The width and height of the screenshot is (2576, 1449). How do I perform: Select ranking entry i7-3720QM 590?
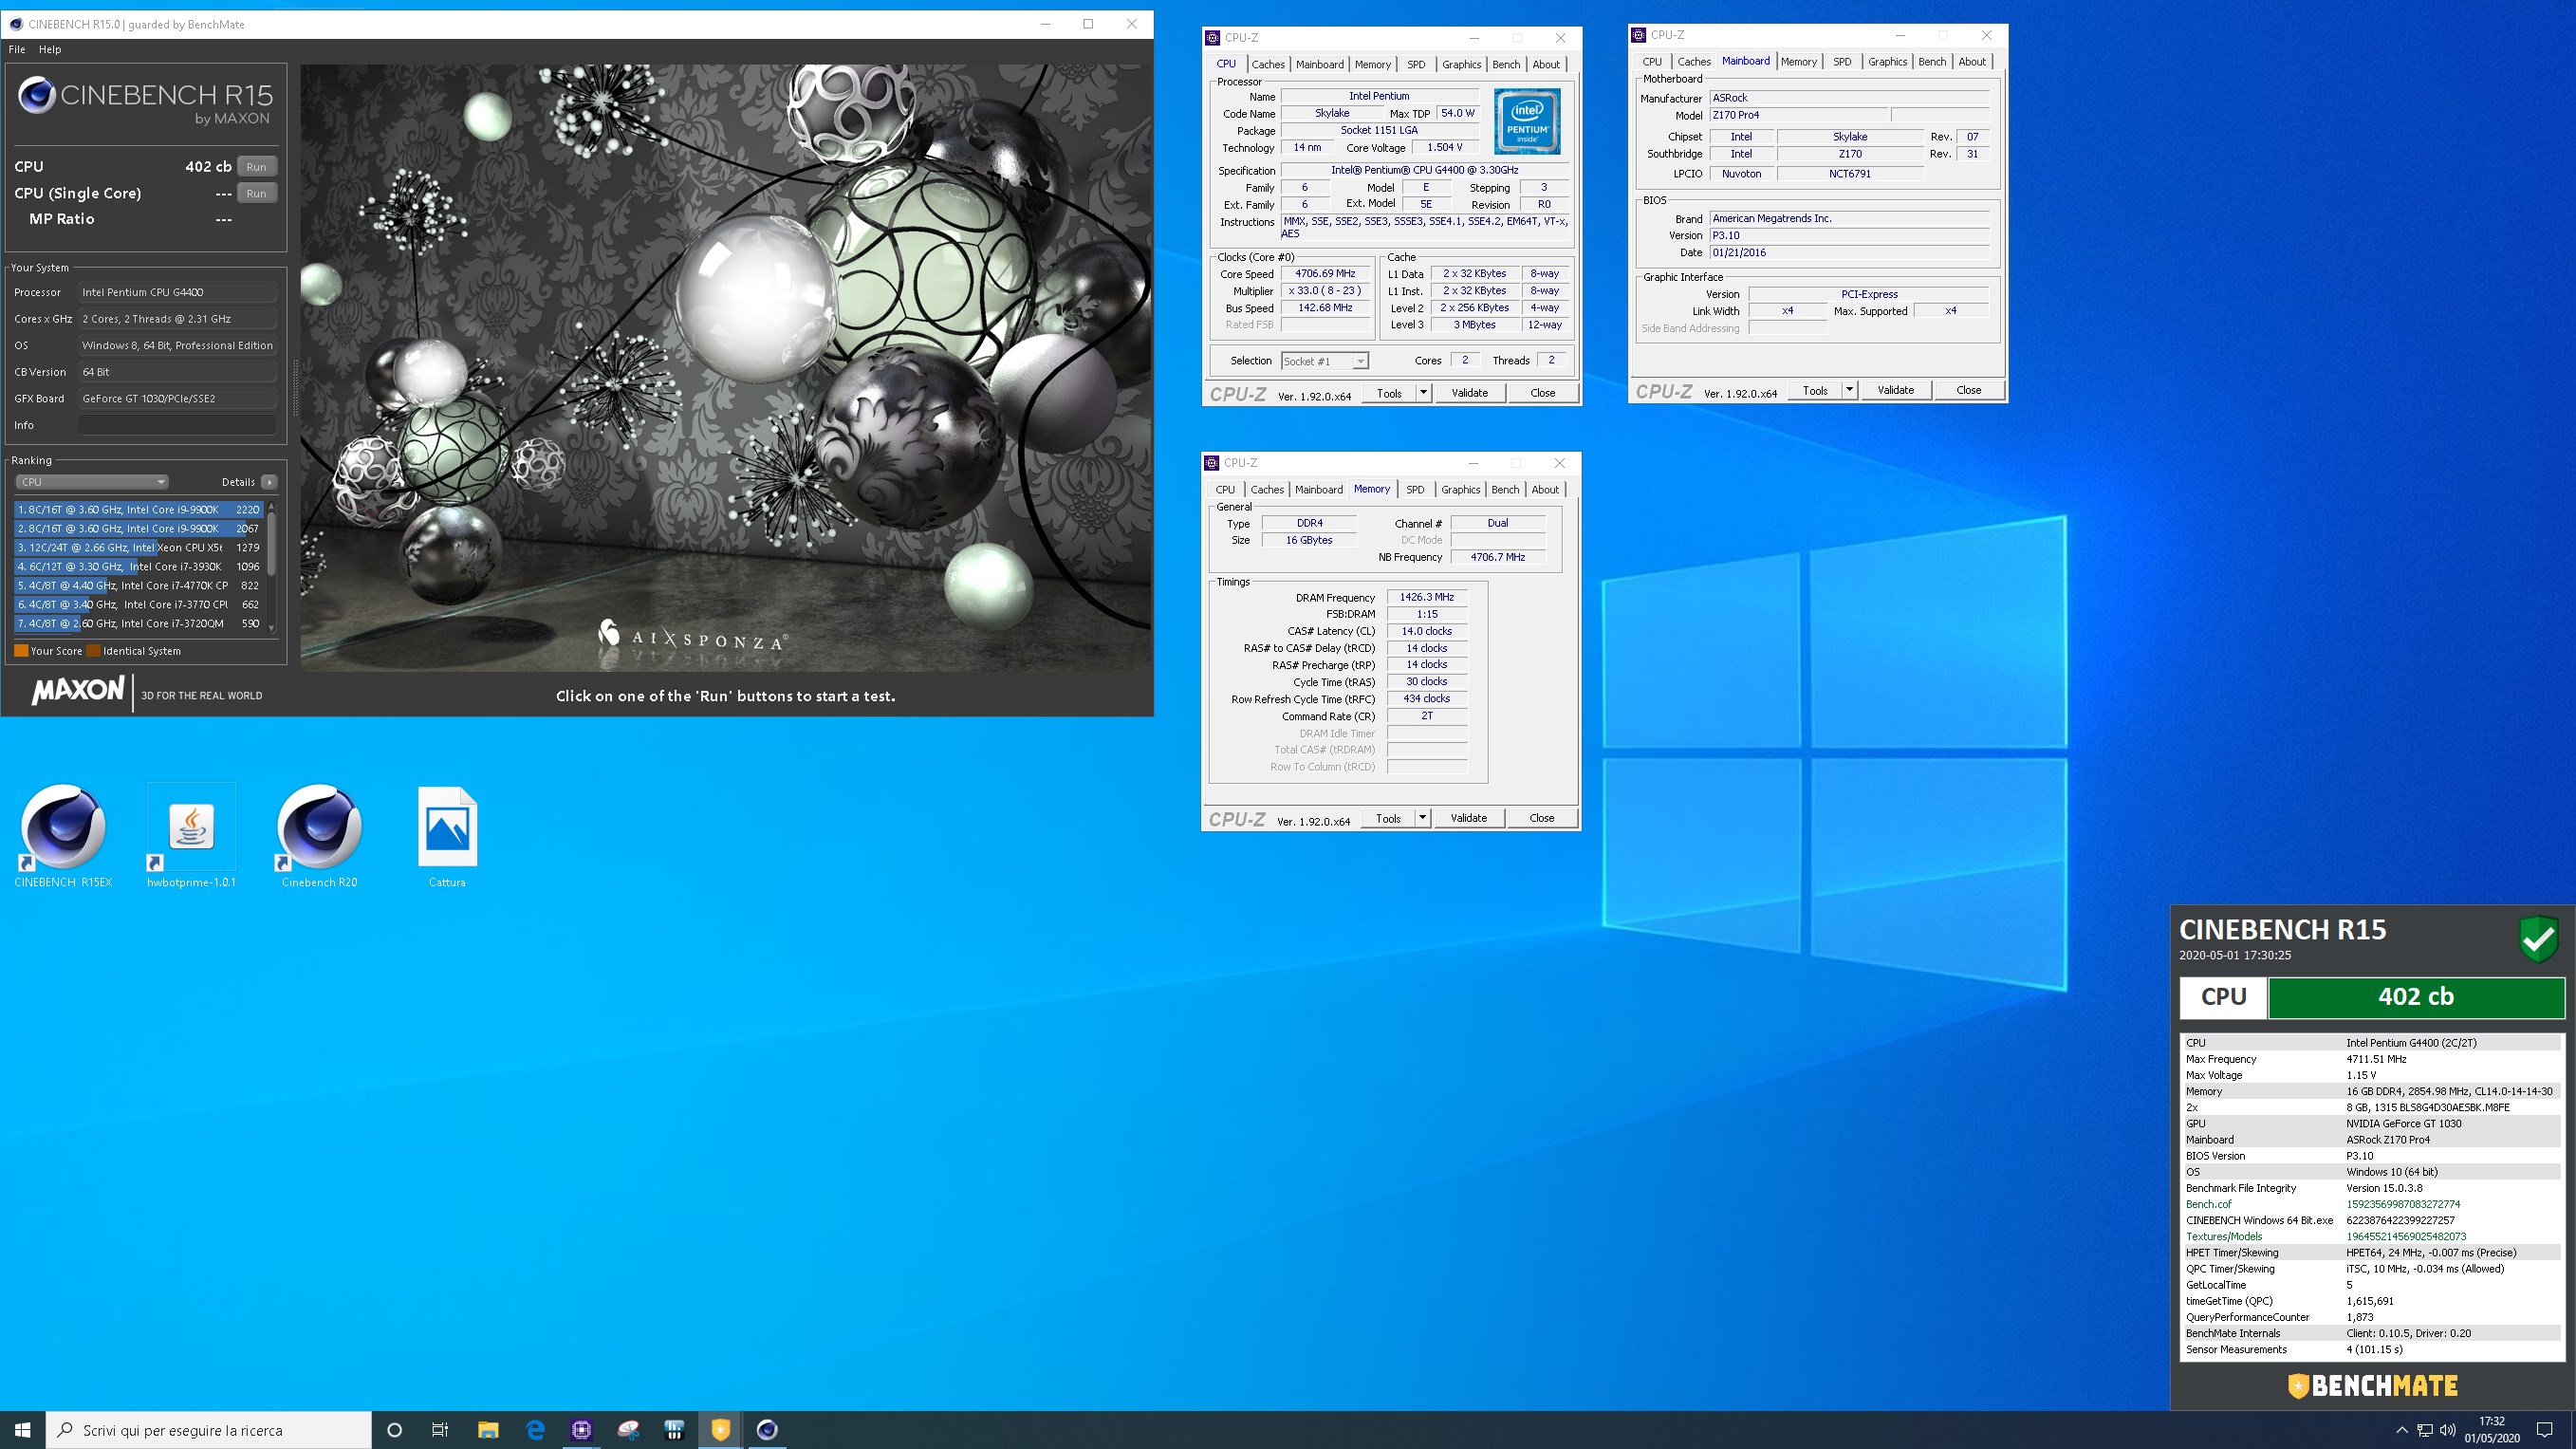coord(139,624)
